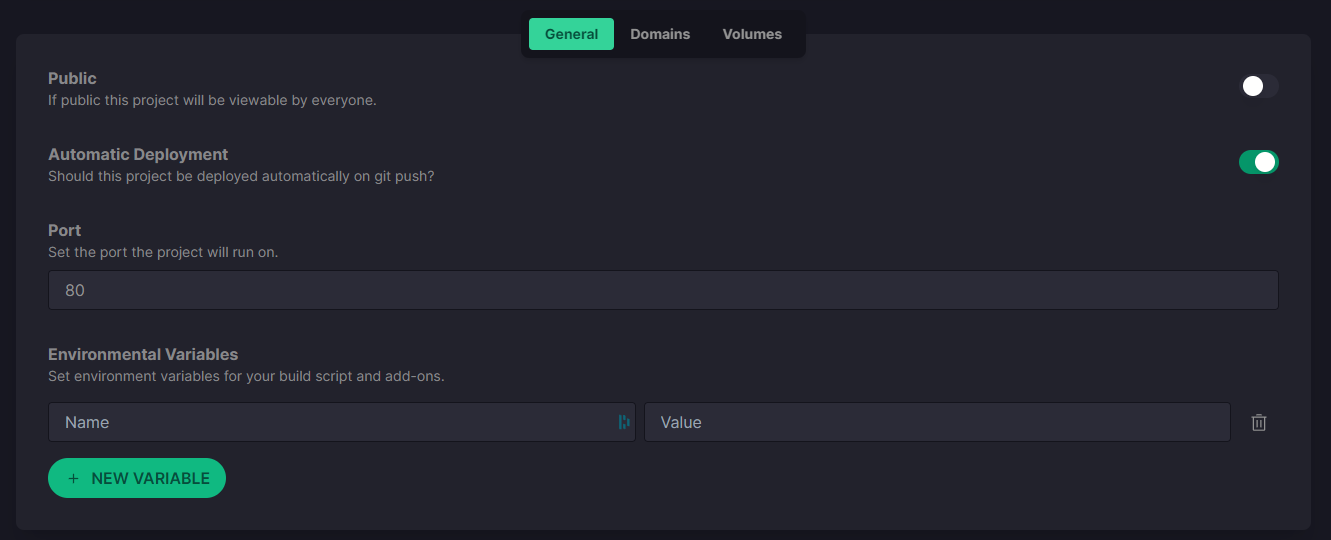Open the Domains tab
The height and width of the screenshot is (540, 1331).
660,34
